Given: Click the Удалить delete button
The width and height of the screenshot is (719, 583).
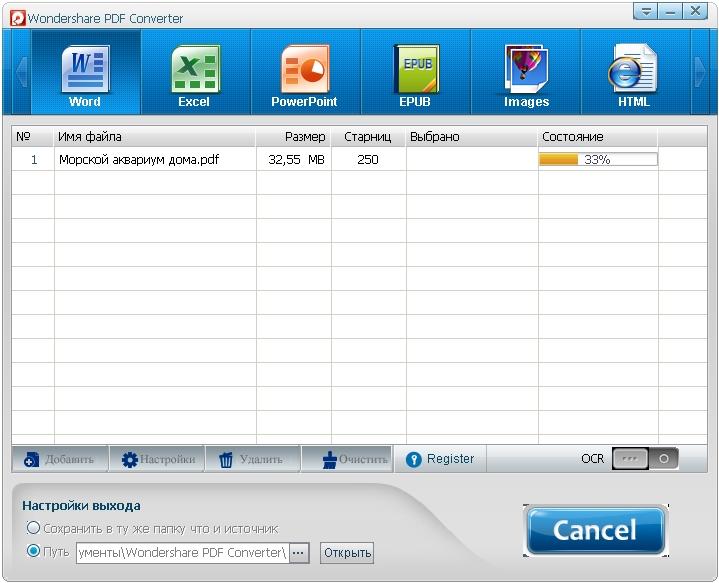Looking at the screenshot, I should click(253, 459).
